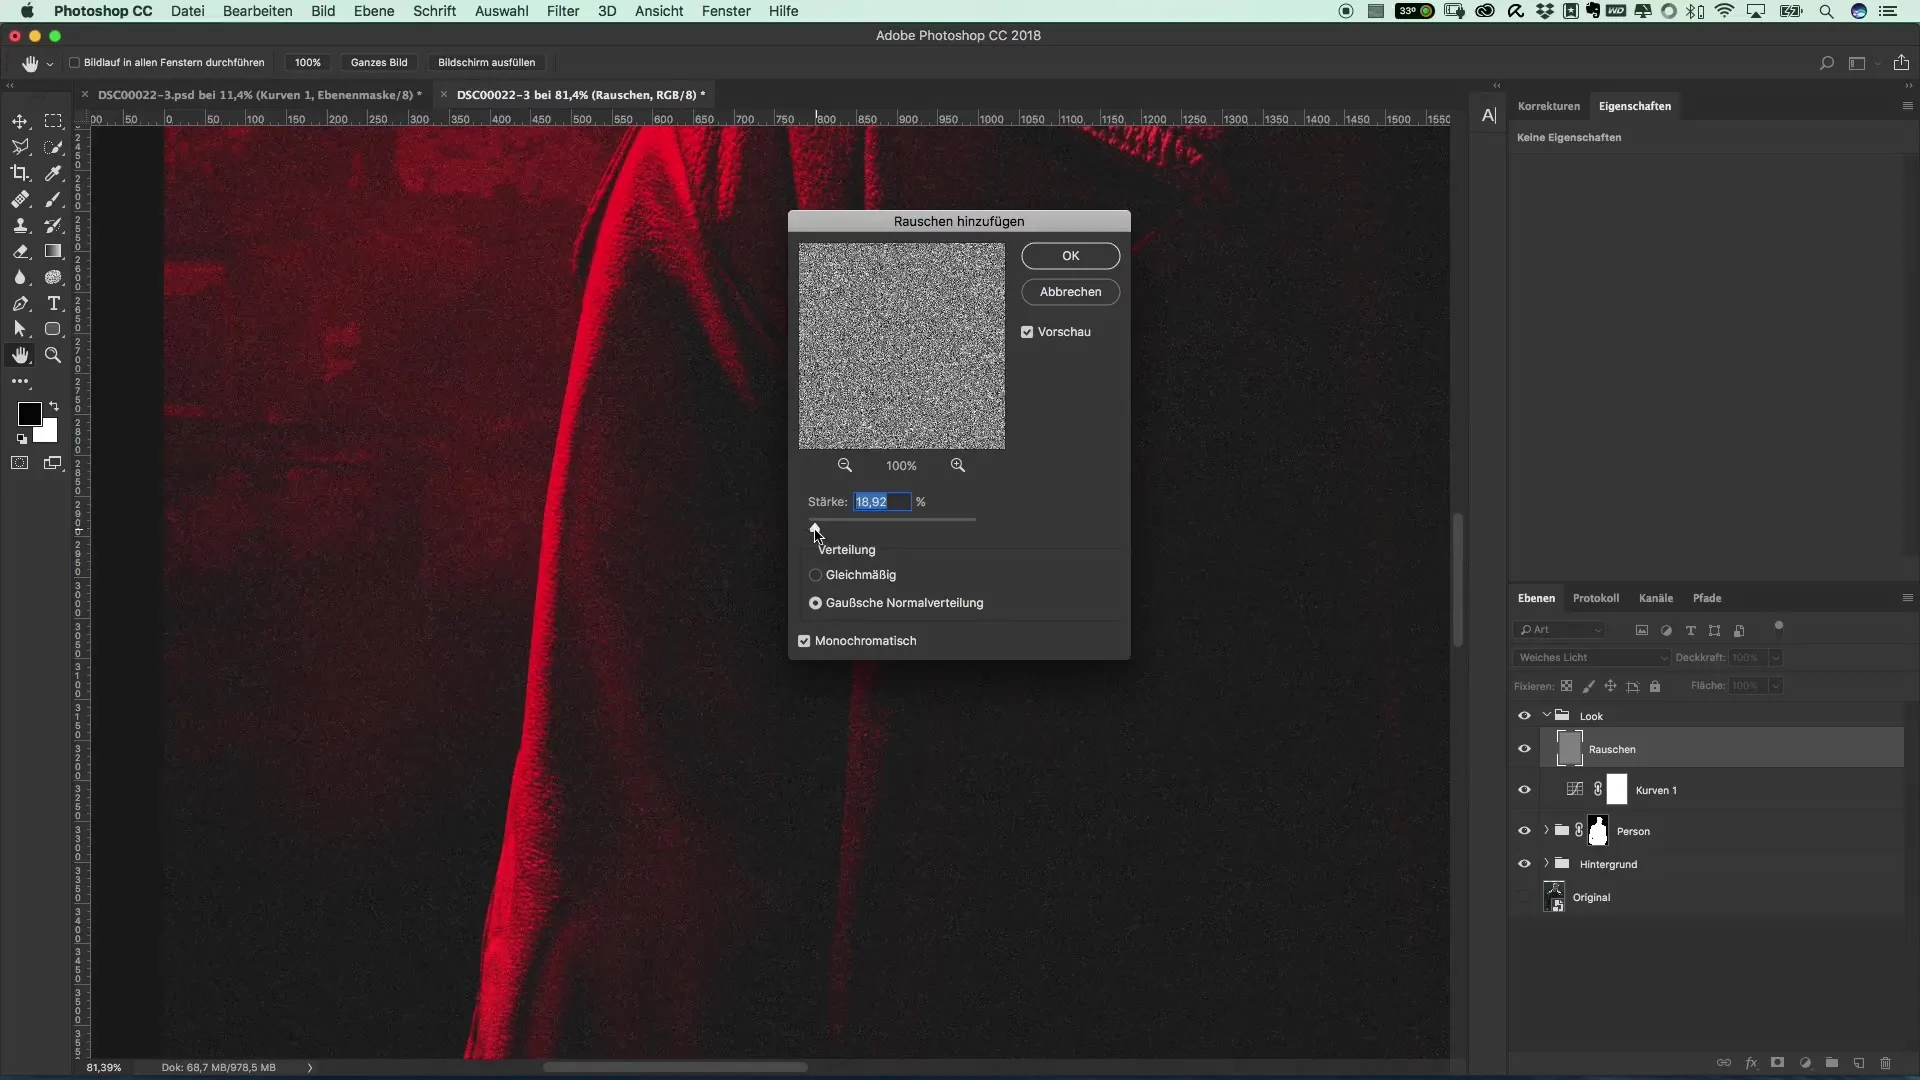Toggle Quick Mask mode

click(x=20, y=463)
